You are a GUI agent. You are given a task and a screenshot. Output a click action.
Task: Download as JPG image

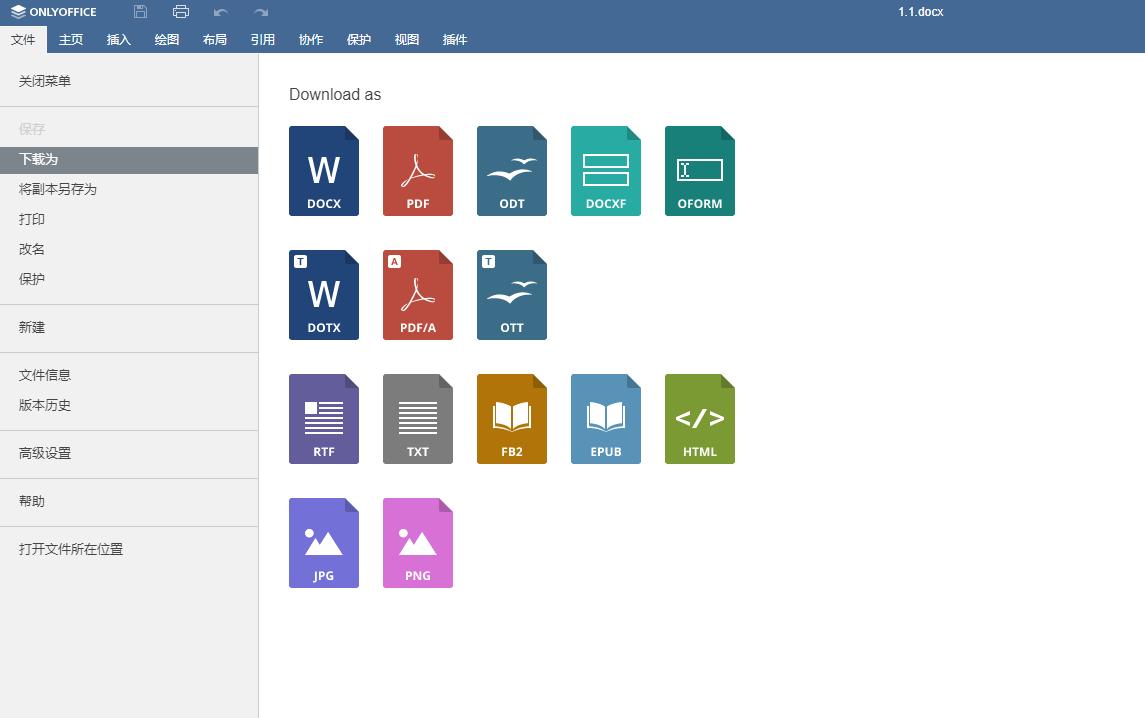click(x=323, y=542)
